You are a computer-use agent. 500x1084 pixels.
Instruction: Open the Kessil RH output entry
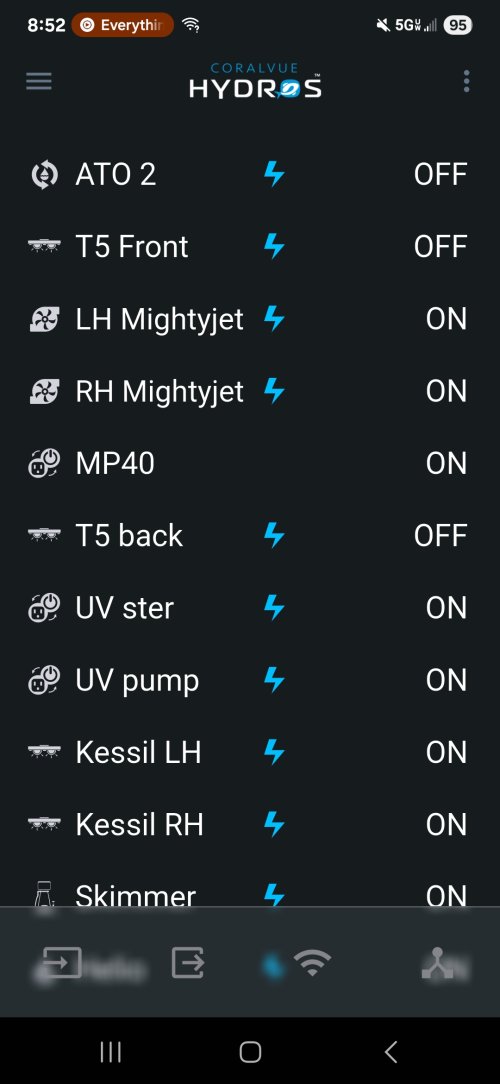click(250, 825)
